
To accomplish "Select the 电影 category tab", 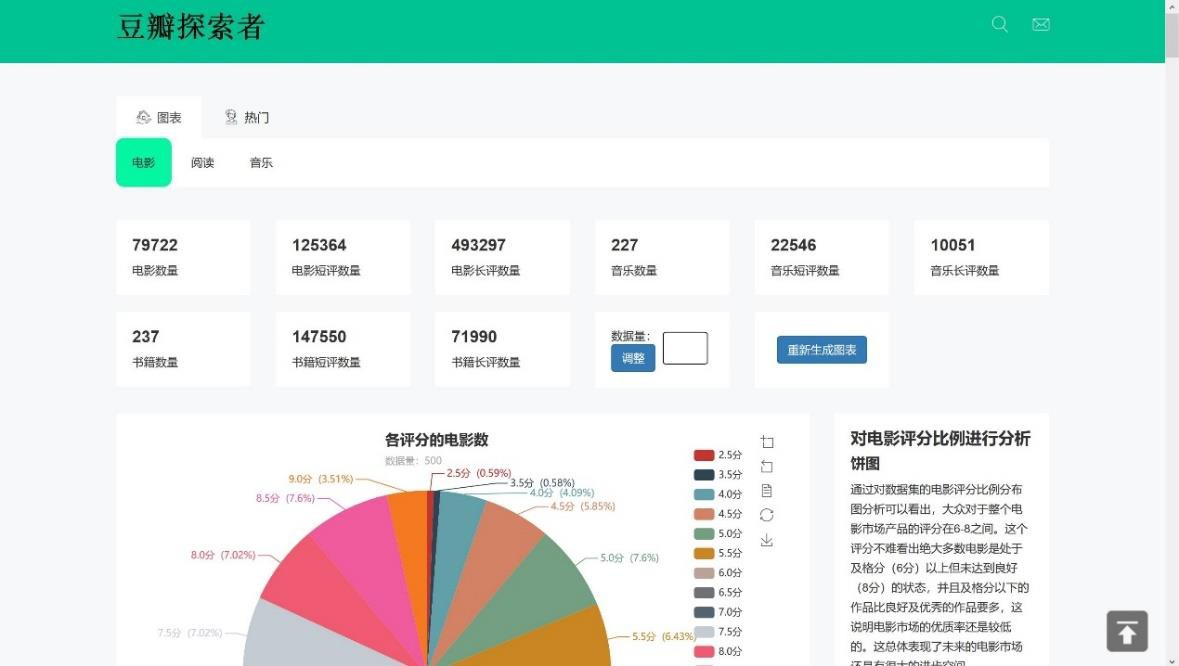I will [x=144, y=162].
